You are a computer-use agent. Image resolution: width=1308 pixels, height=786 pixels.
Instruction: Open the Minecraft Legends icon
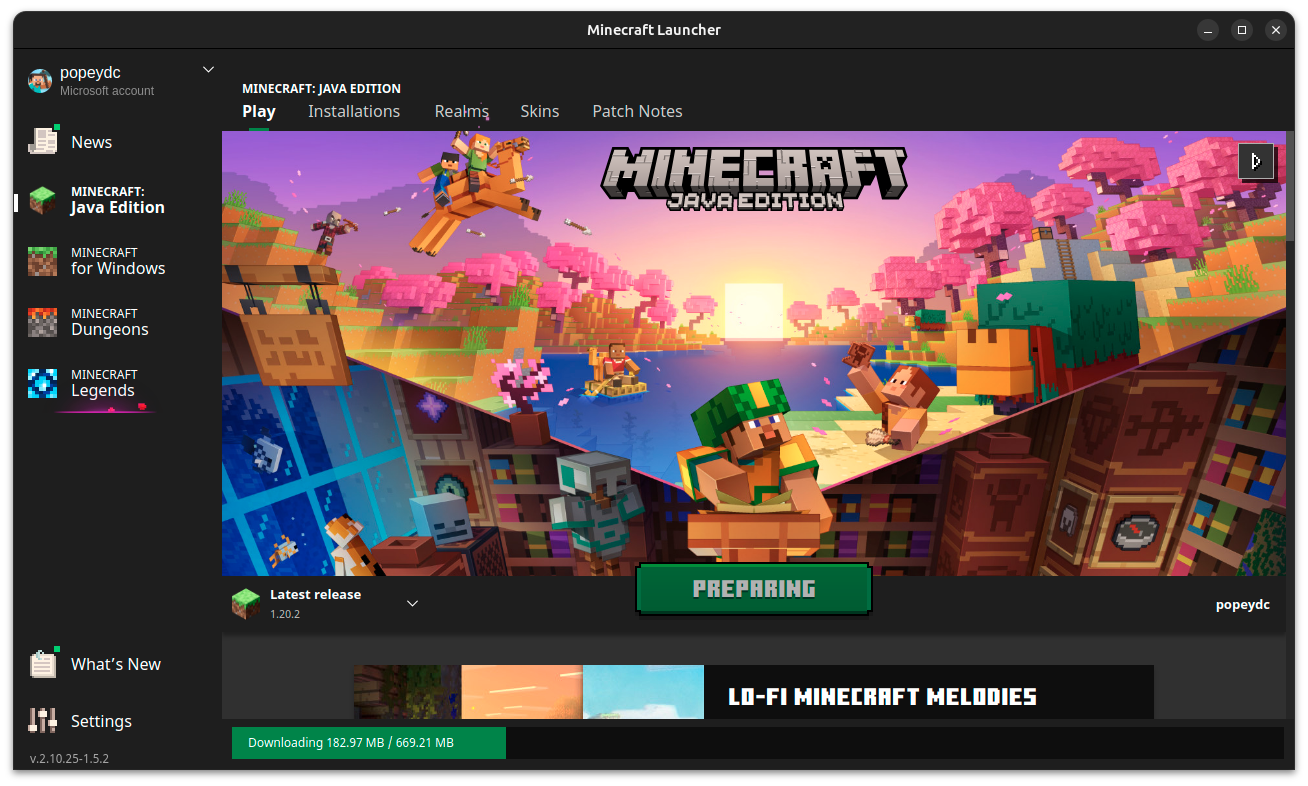[x=43, y=383]
